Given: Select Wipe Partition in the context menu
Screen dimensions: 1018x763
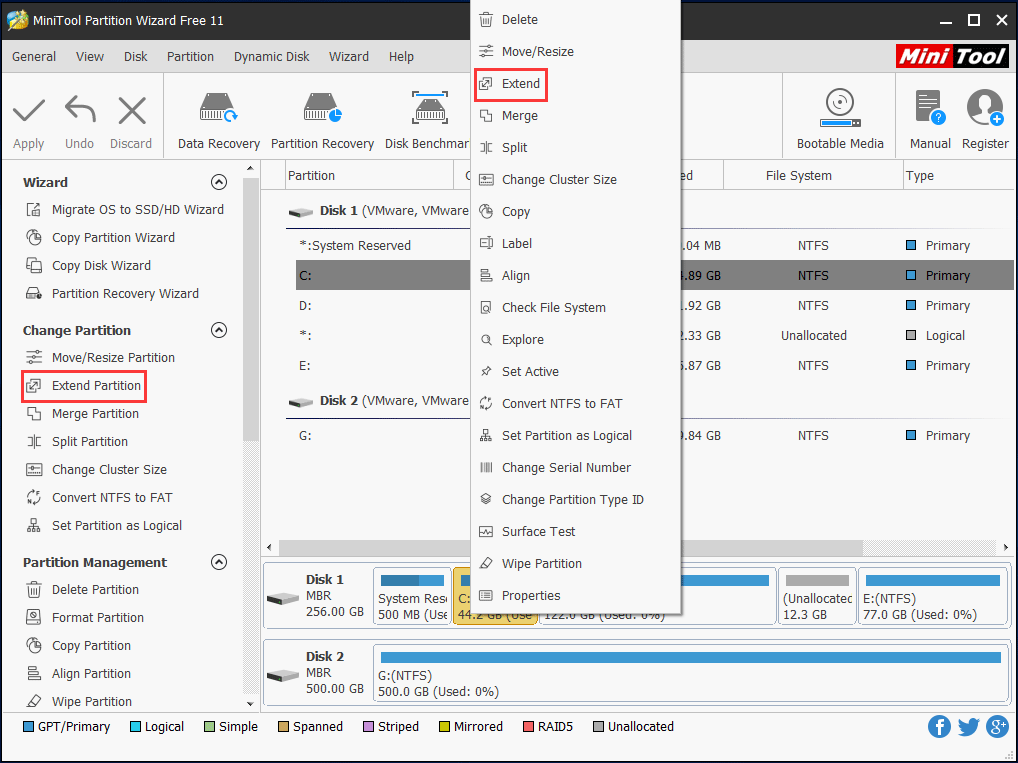Looking at the screenshot, I should [x=541, y=563].
